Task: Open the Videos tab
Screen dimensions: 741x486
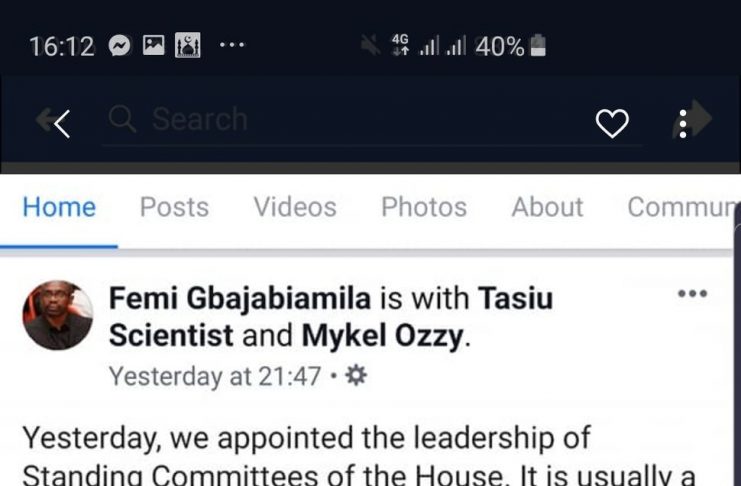Action: [295, 207]
